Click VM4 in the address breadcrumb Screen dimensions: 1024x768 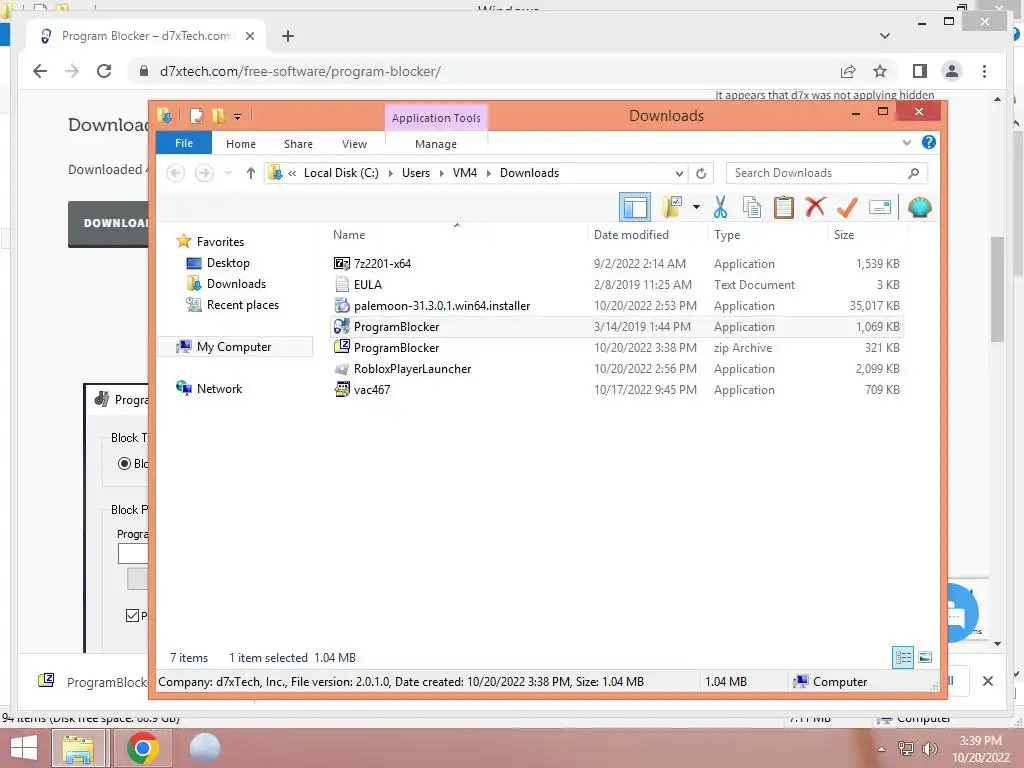click(x=464, y=173)
